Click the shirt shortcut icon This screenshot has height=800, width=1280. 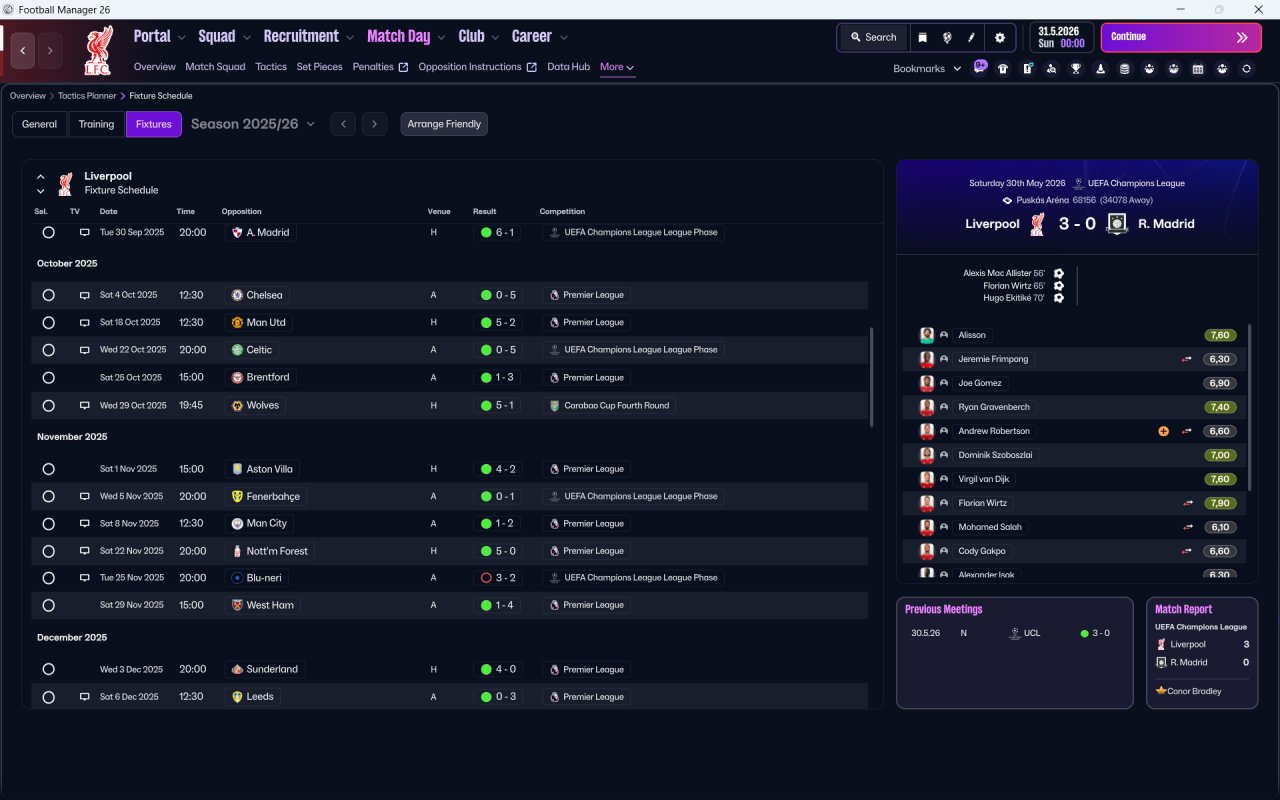(x=1003, y=69)
